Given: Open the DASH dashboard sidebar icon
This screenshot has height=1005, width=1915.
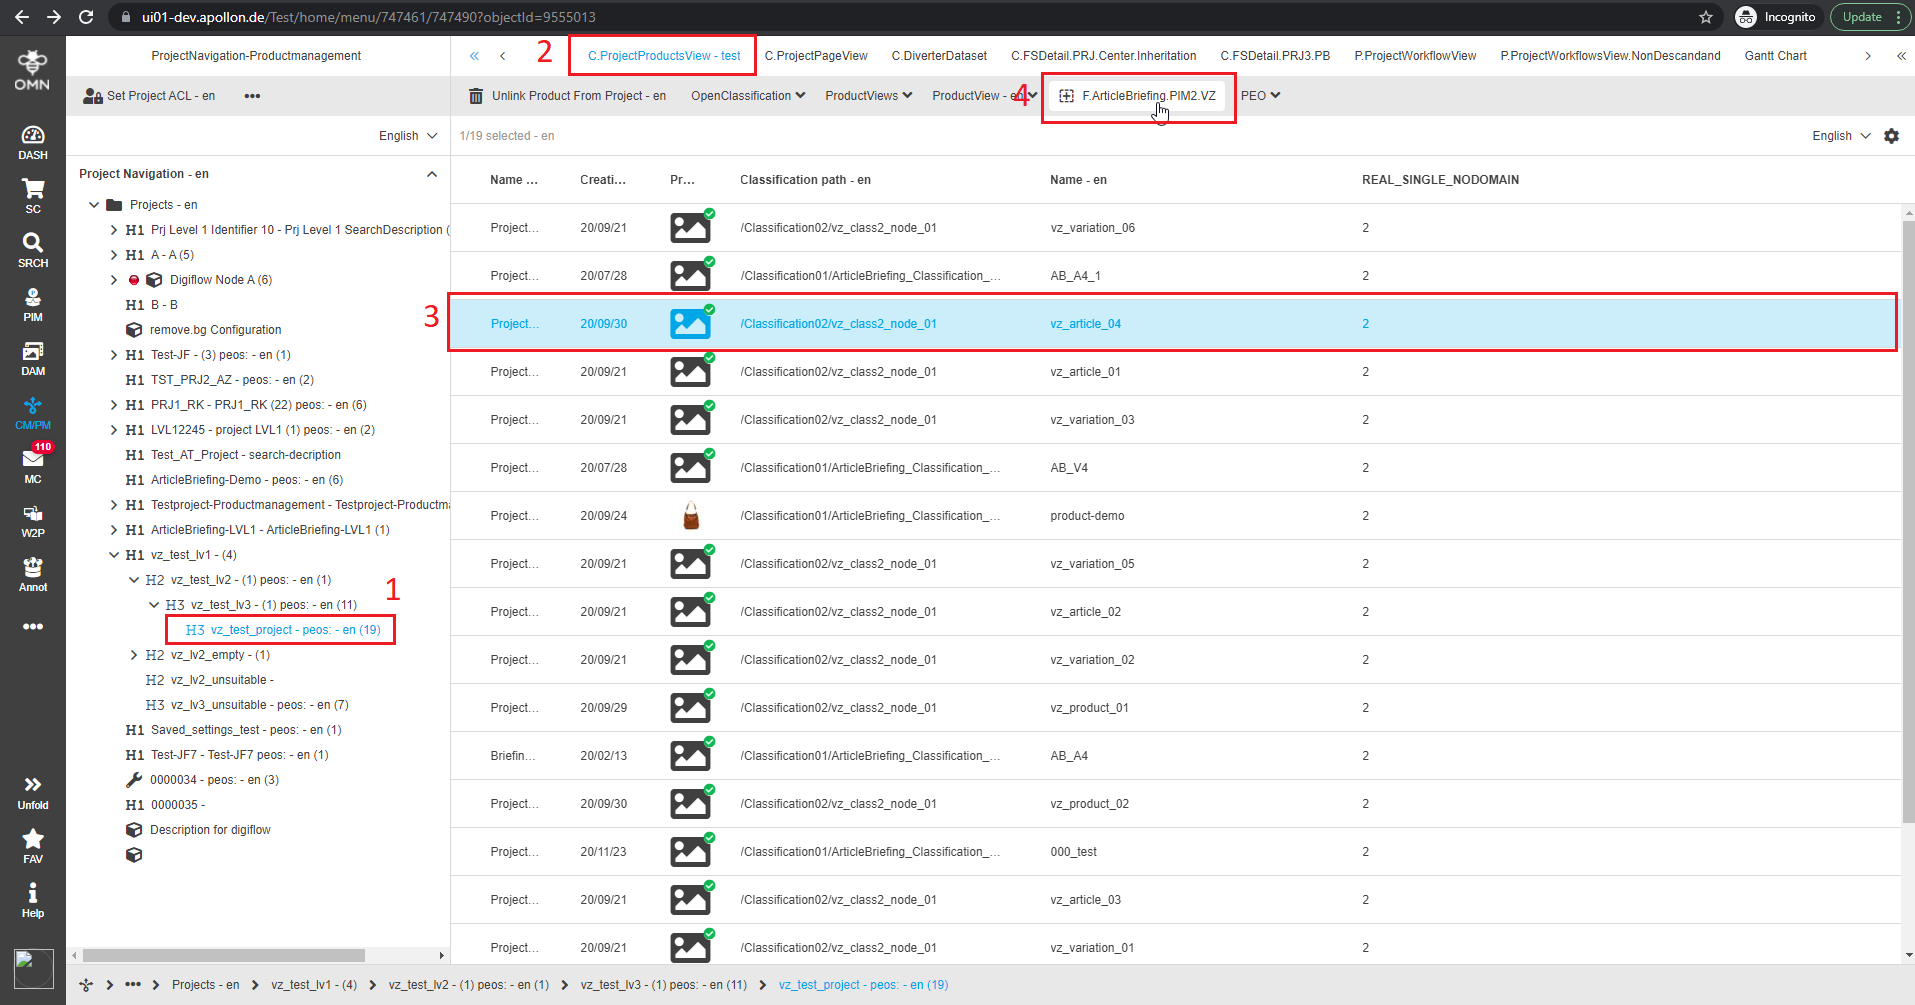Looking at the screenshot, I should [33, 142].
